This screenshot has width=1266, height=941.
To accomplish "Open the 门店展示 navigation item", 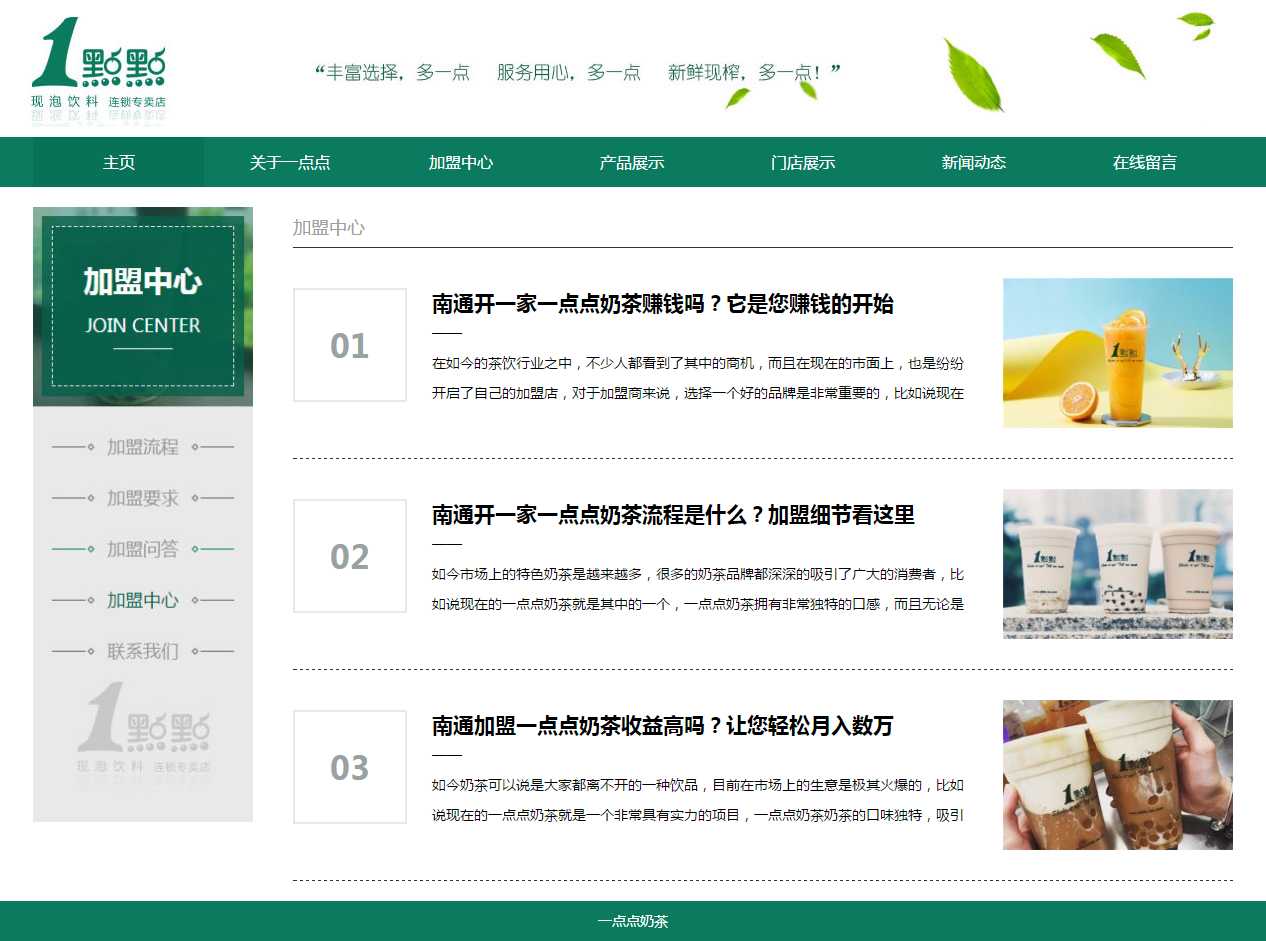I will coord(803,162).
